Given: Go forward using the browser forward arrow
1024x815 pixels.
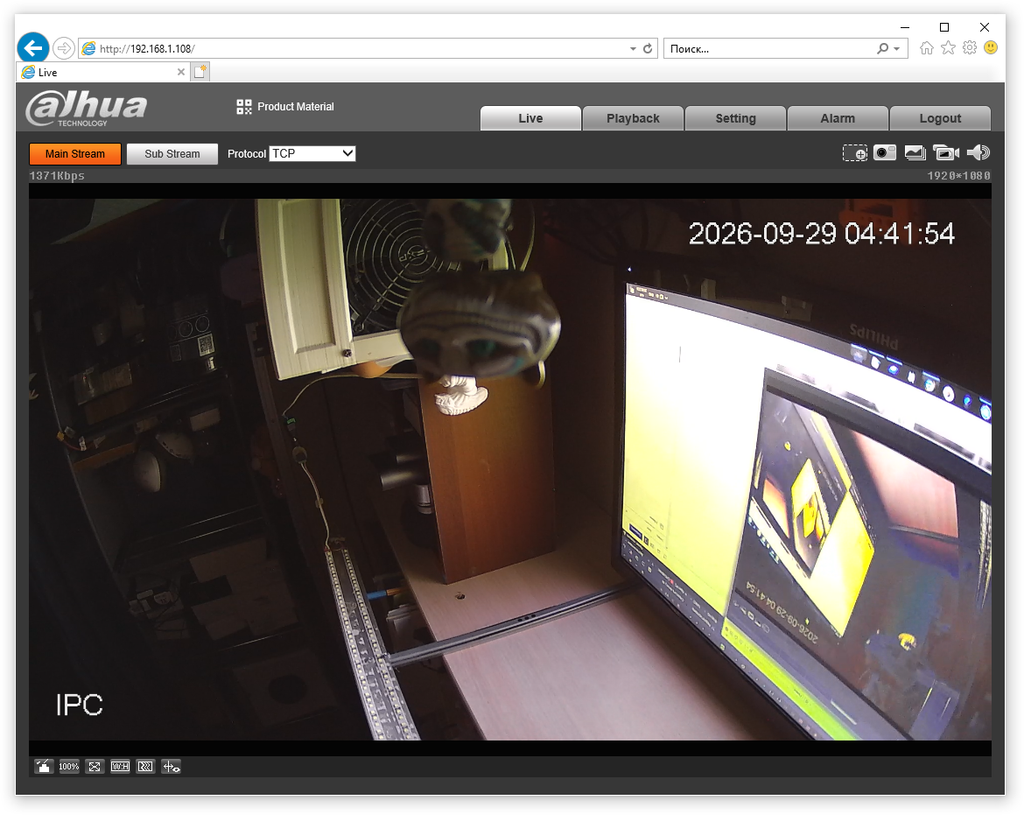Looking at the screenshot, I should point(63,48).
